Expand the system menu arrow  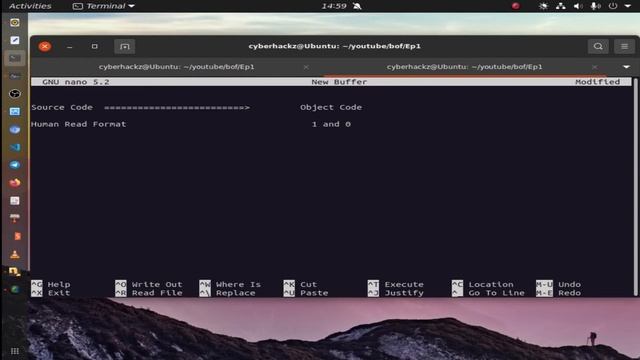(628, 6)
